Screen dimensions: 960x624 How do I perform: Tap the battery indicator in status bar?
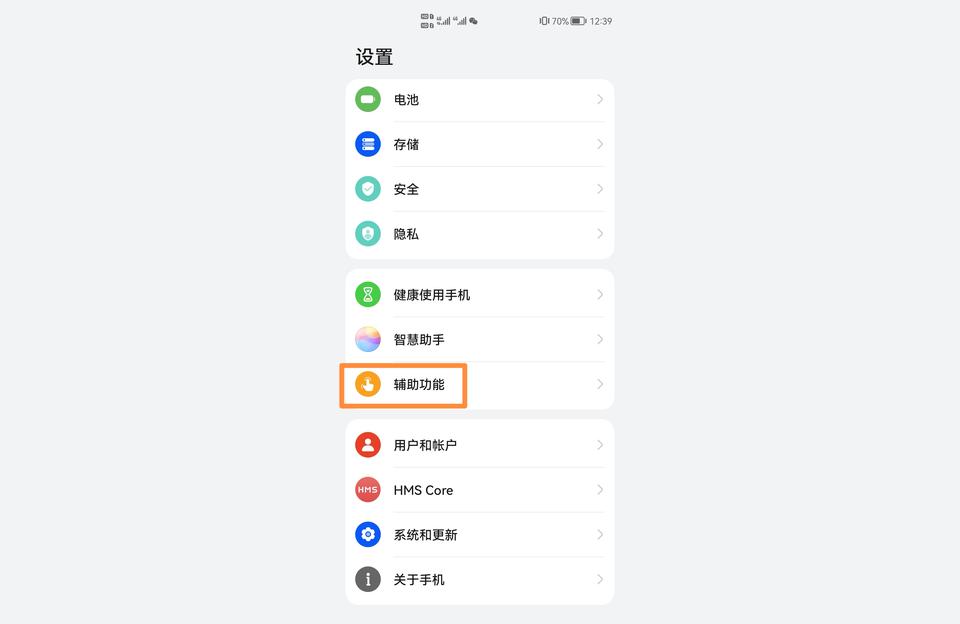pos(579,21)
